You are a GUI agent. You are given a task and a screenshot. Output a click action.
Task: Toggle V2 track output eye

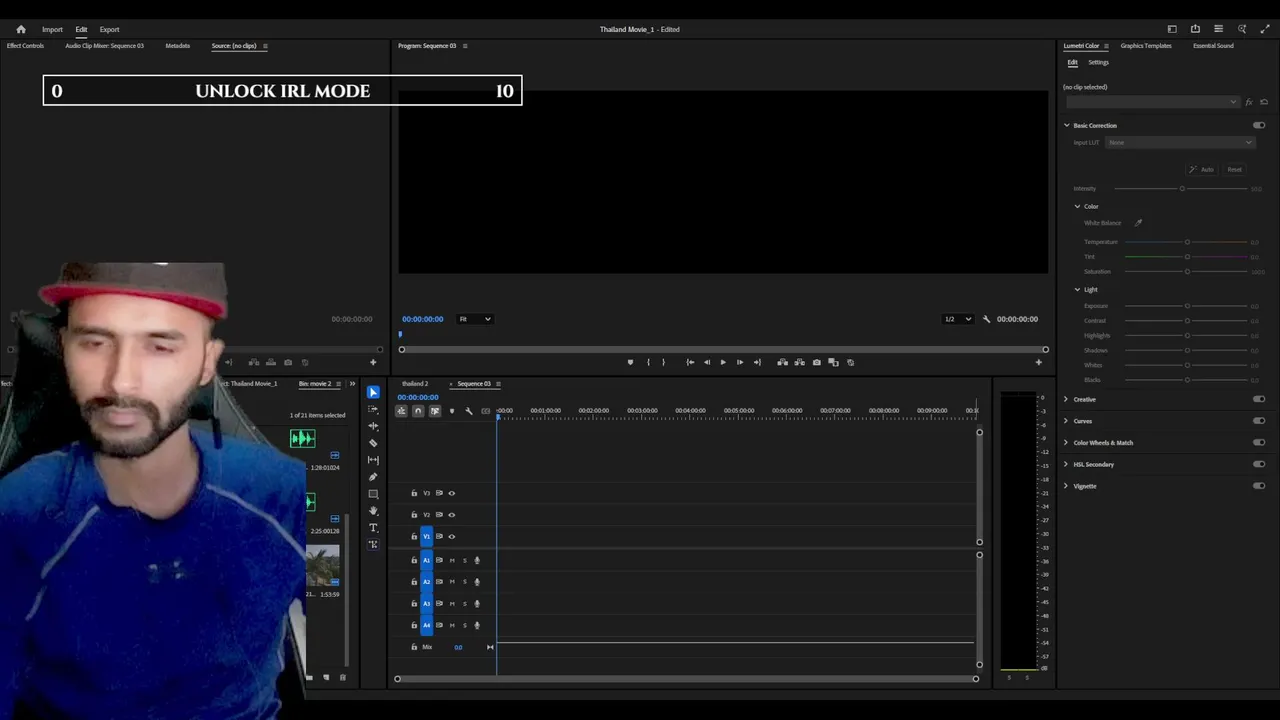point(451,515)
